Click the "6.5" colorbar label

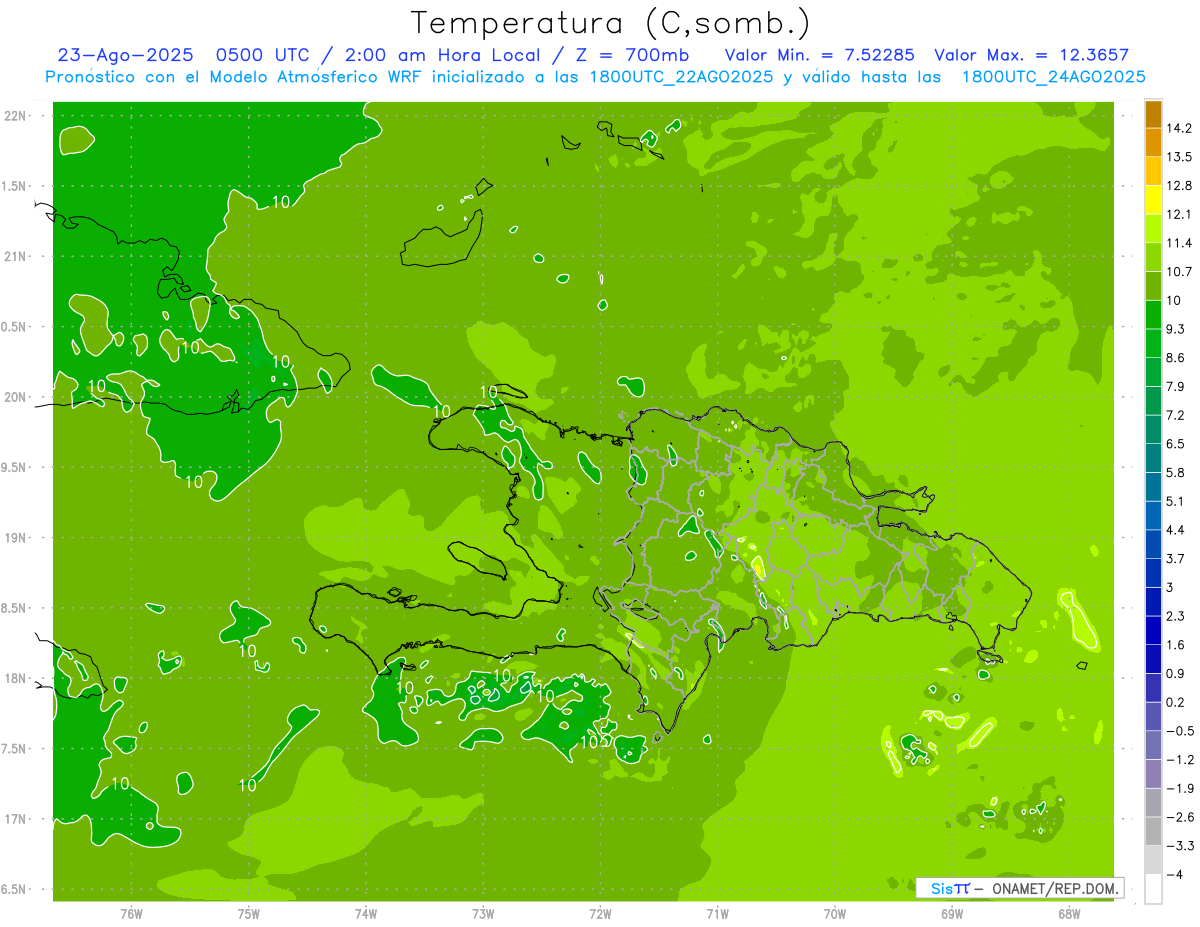(x=1176, y=443)
